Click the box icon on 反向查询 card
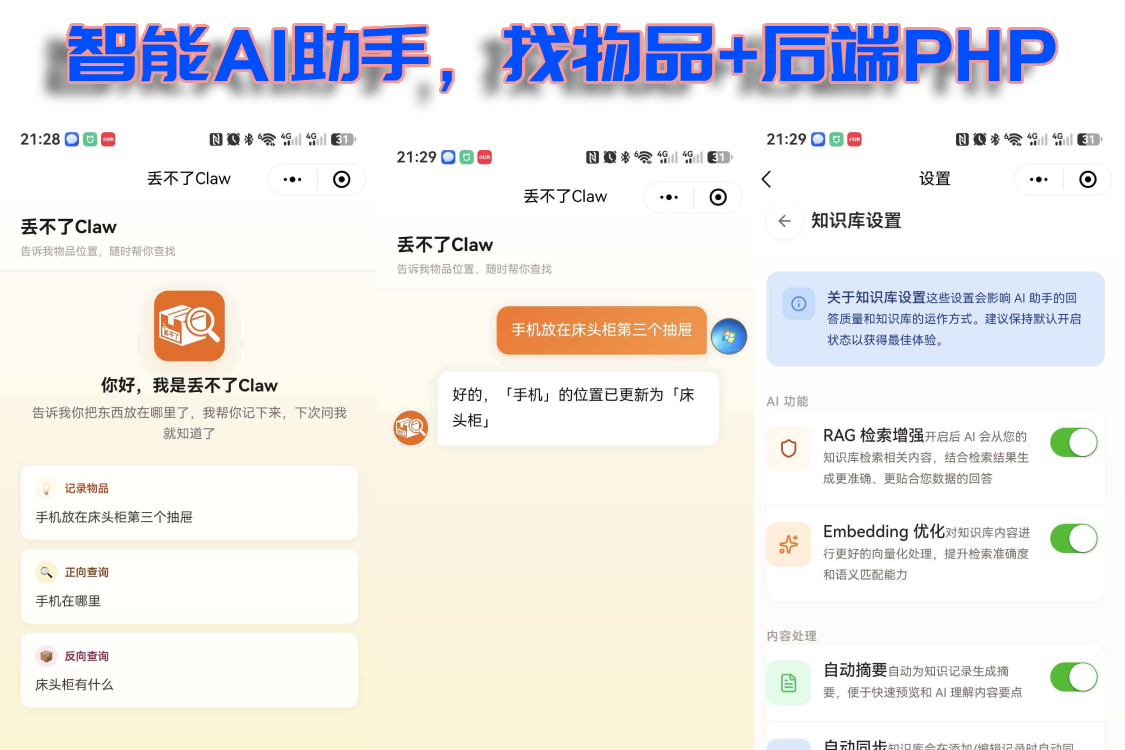Viewport: 1125px width, 750px height. [46, 656]
